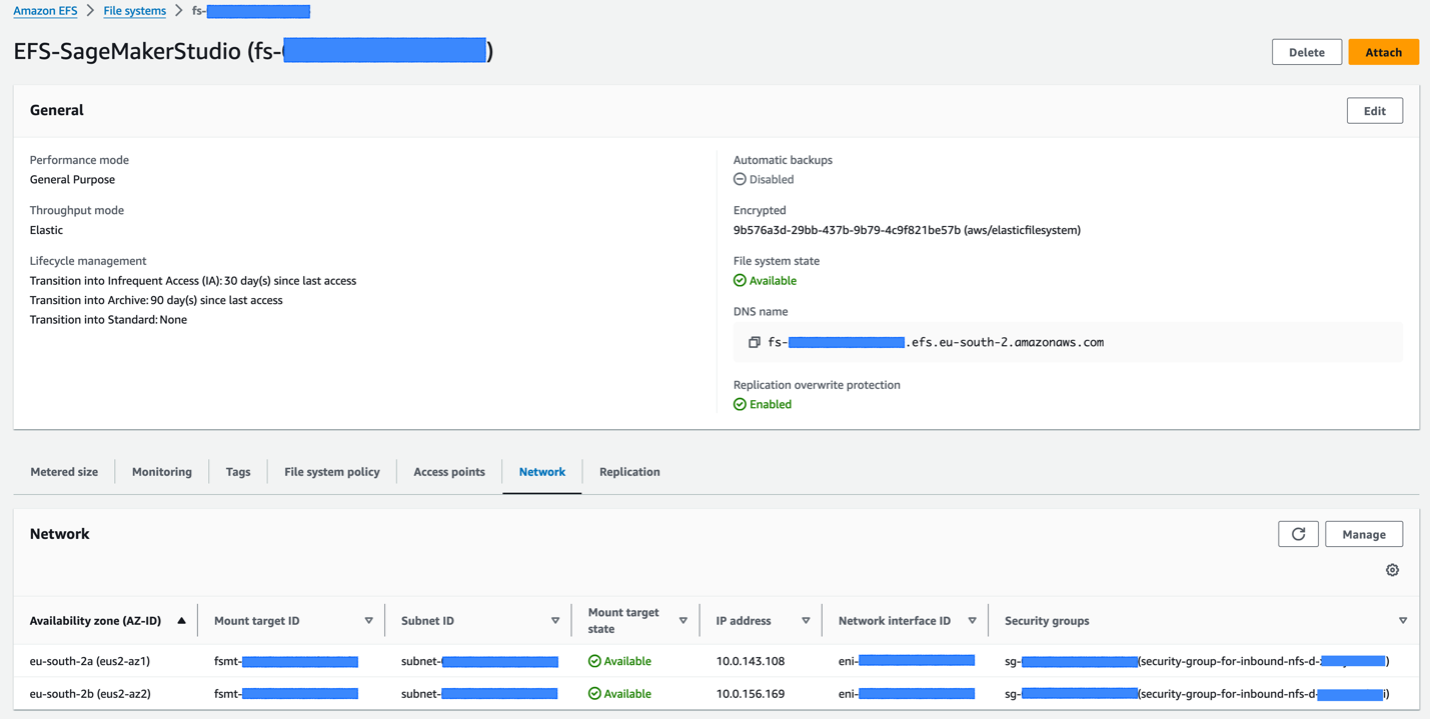This screenshot has height=724, width=1430.
Task: Click Elastic throughput mode value
Action: pyautogui.click(x=46, y=230)
